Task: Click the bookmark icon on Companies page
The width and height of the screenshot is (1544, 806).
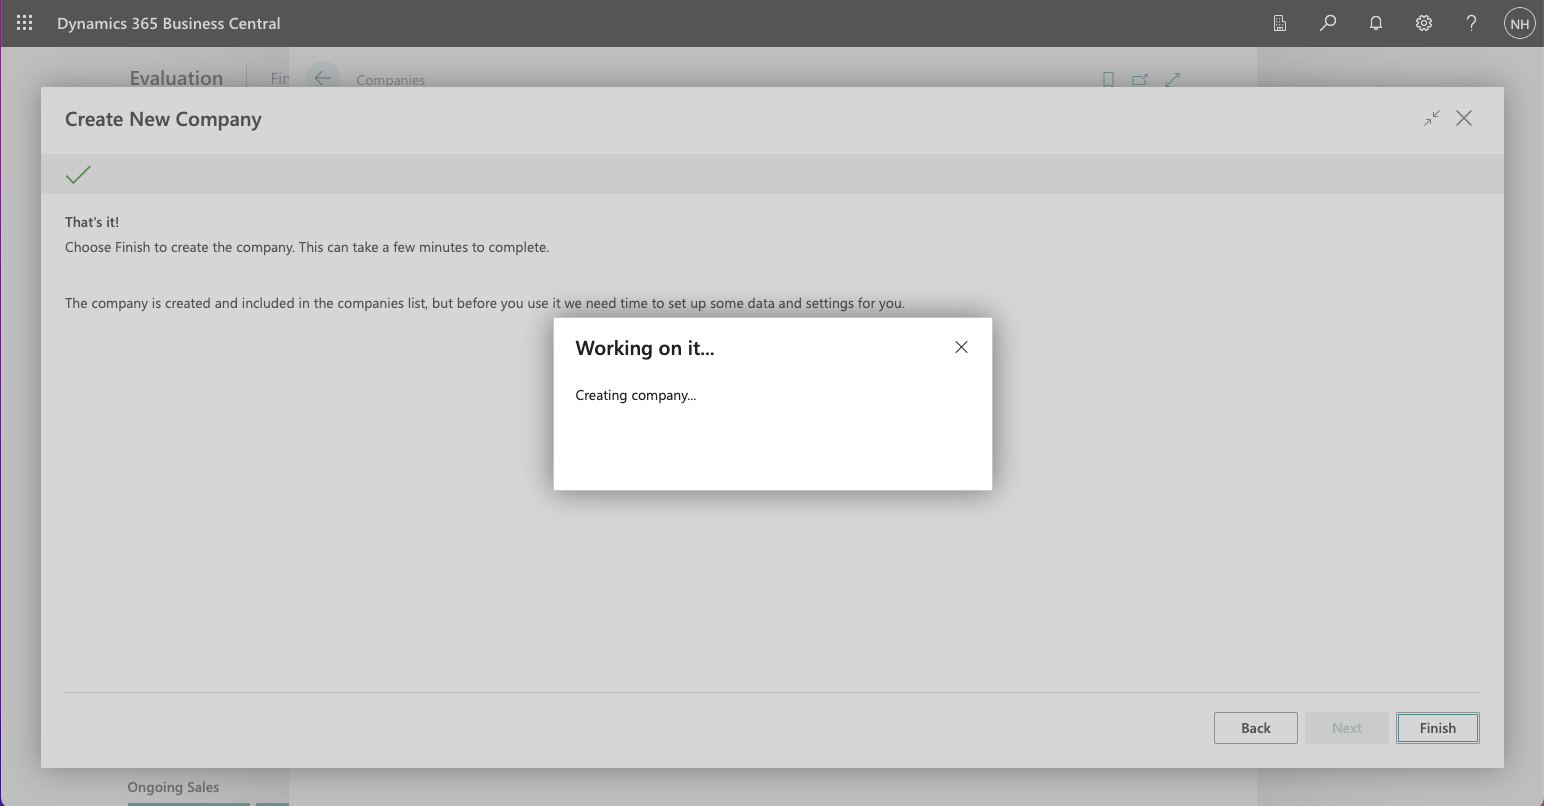Action: 1108,79
